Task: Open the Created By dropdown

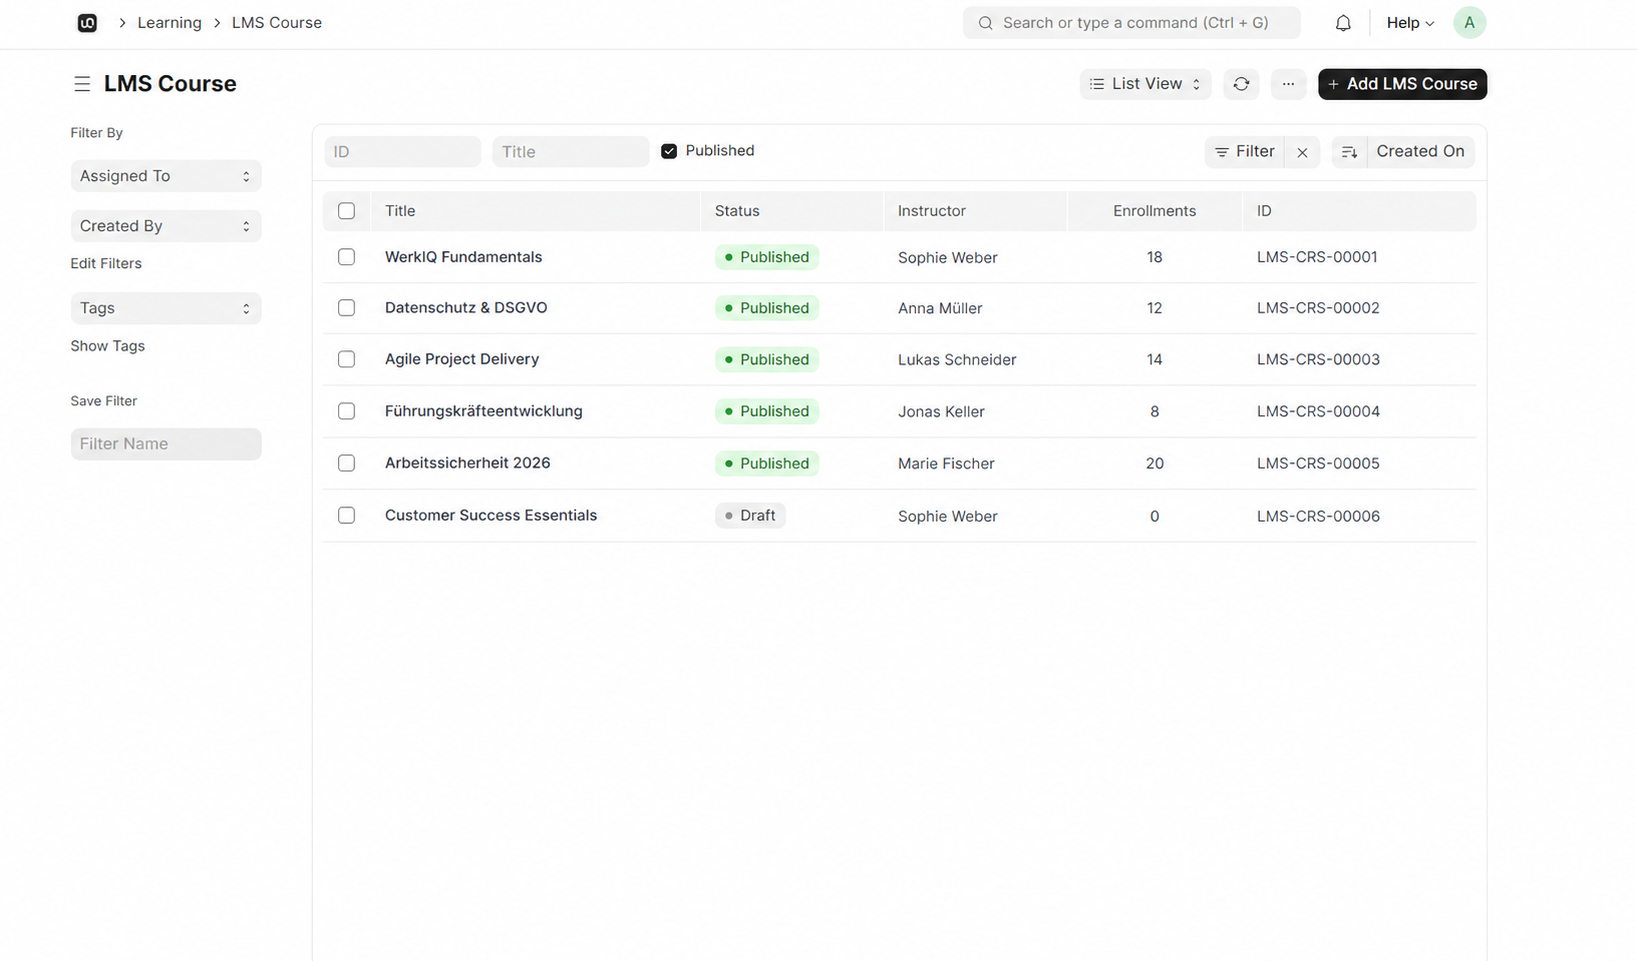Action: click(x=166, y=226)
